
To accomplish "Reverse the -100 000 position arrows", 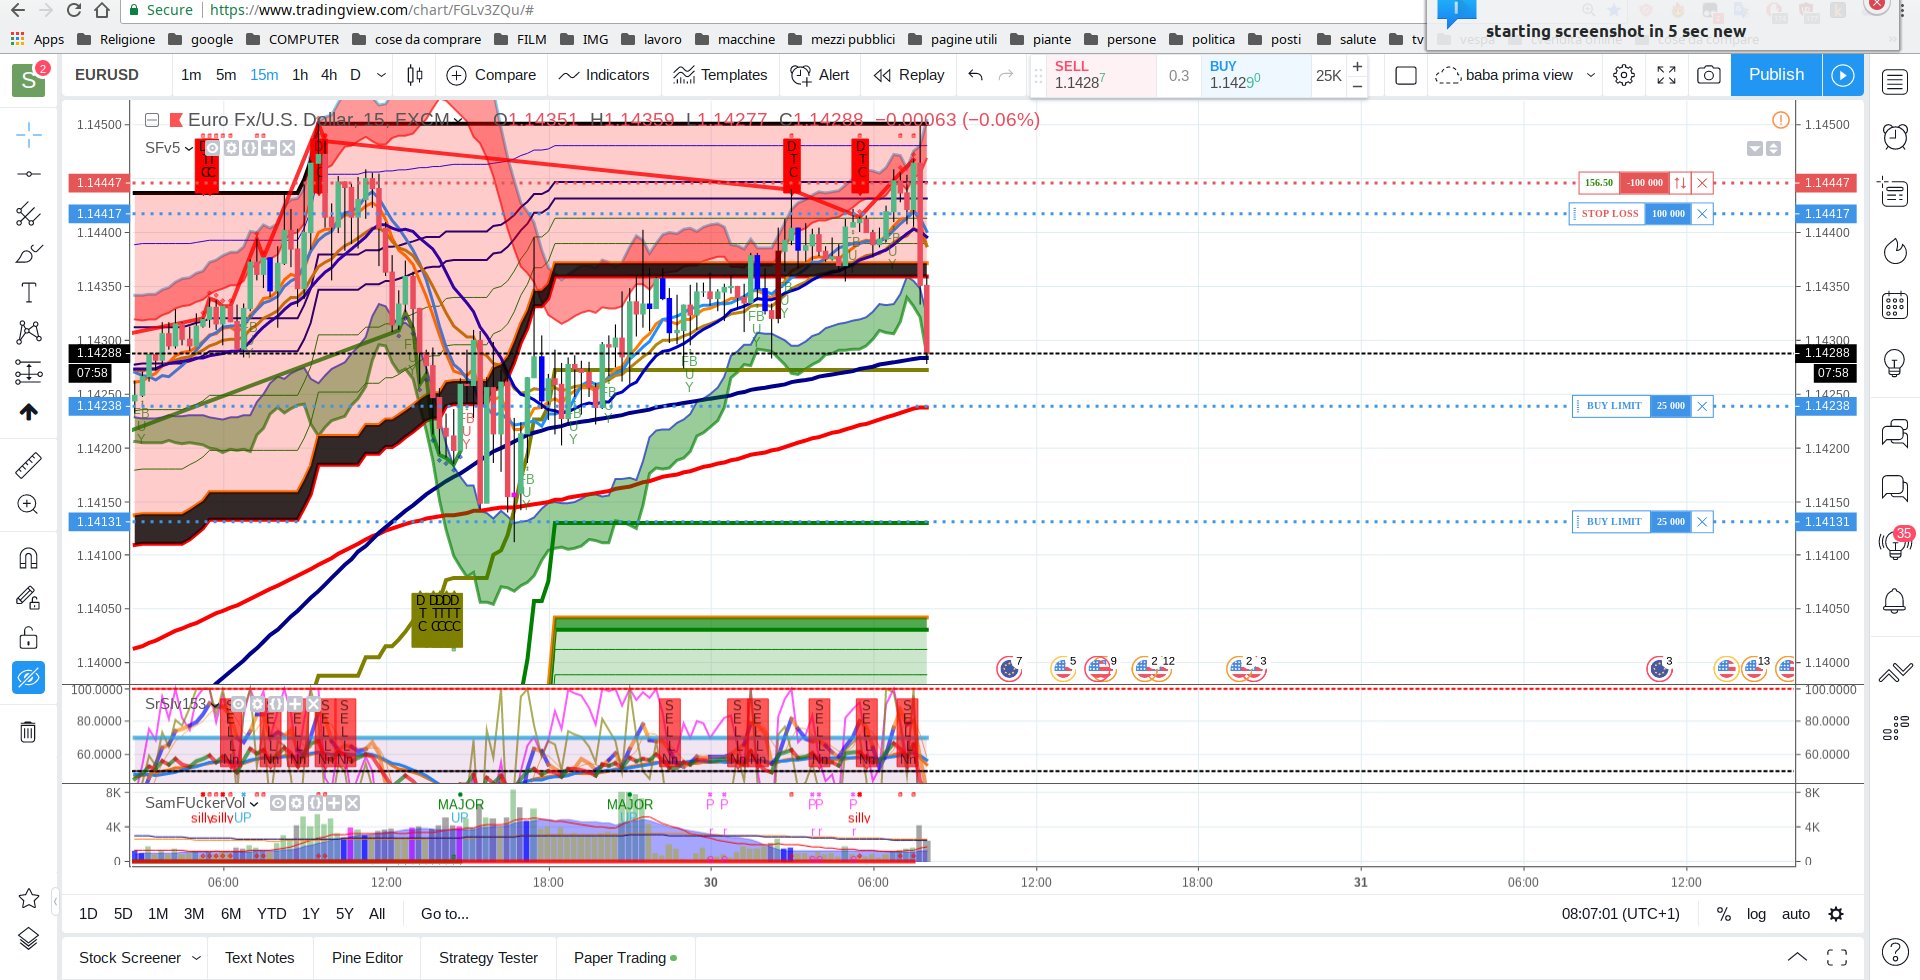I will point(1680,183).
